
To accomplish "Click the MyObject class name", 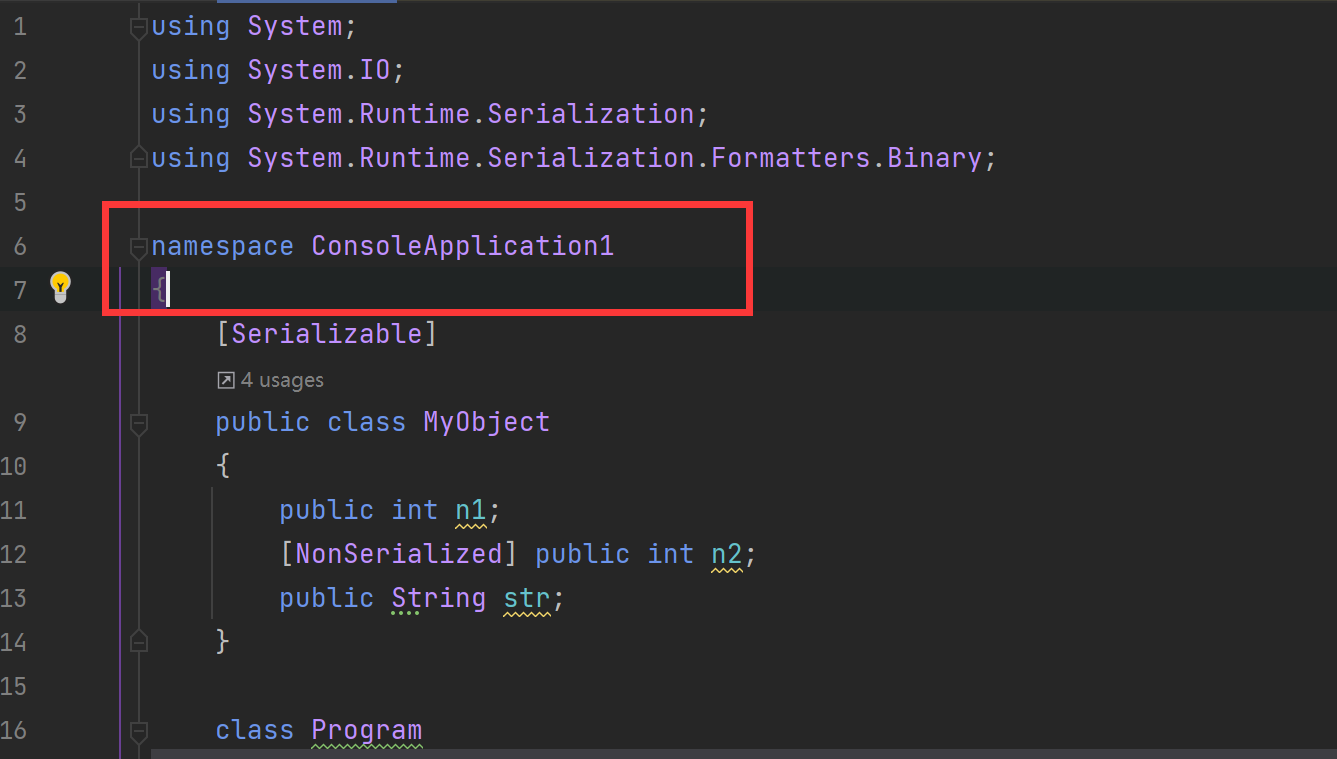I will pos(487,422).
